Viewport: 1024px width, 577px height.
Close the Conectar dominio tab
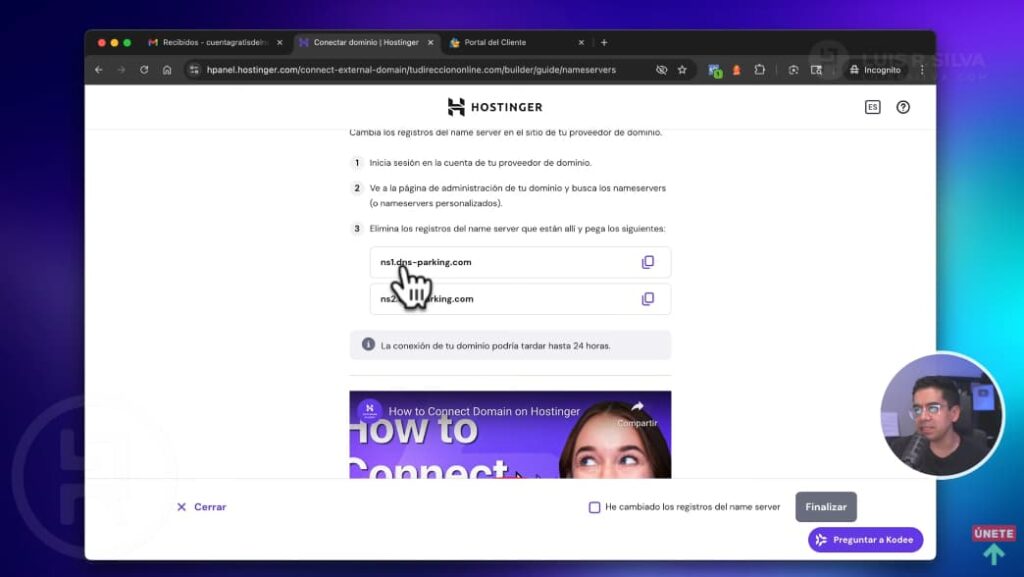click(x=430, y=42)
